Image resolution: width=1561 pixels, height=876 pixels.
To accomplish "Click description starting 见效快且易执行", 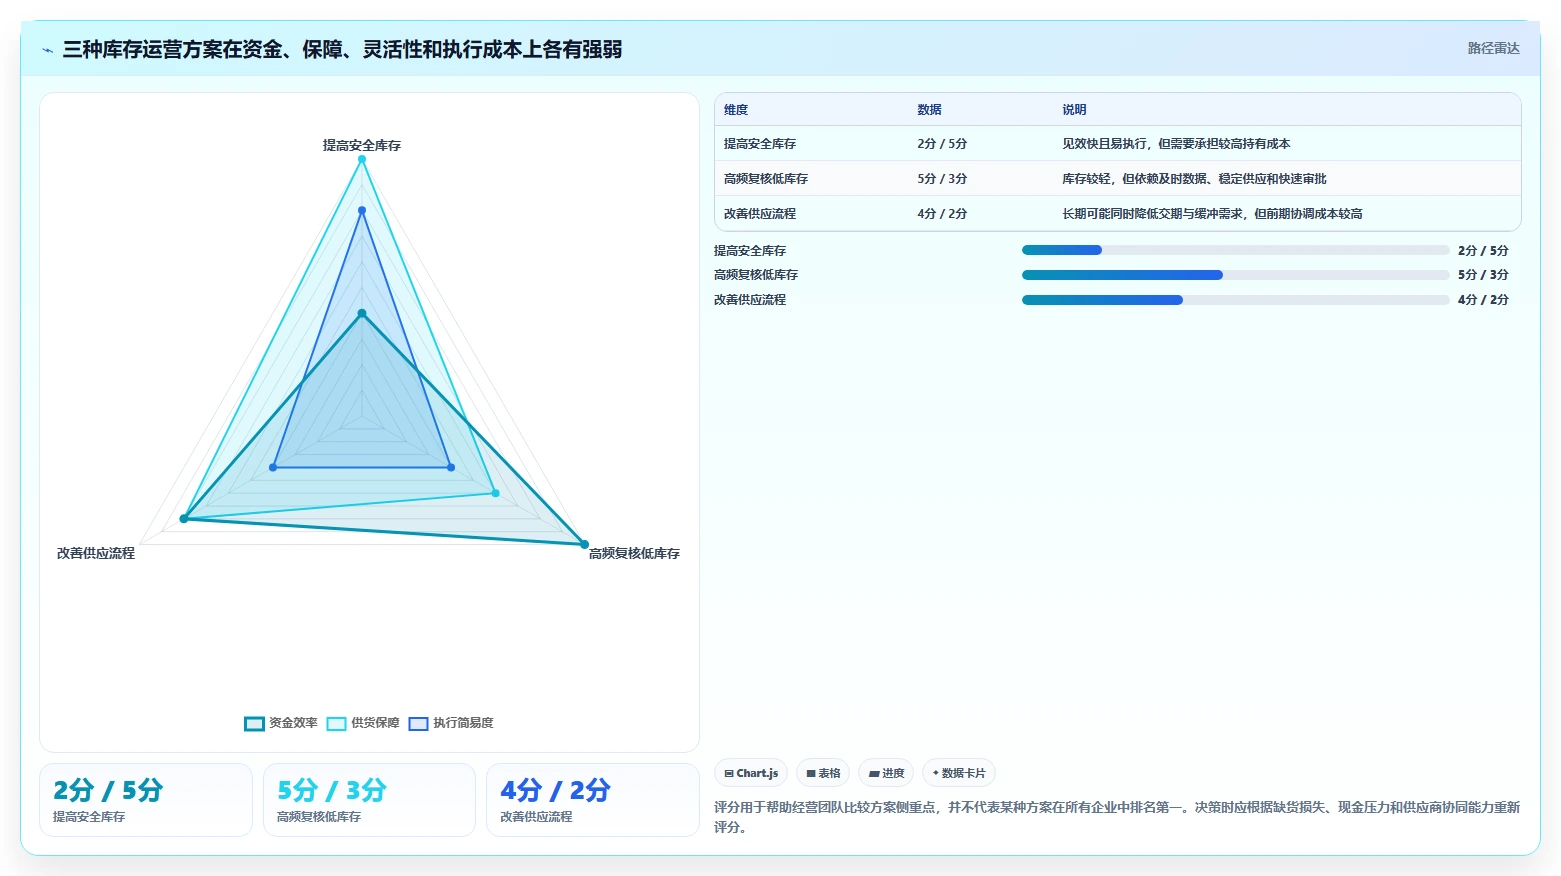I will tap(1176, 144).
